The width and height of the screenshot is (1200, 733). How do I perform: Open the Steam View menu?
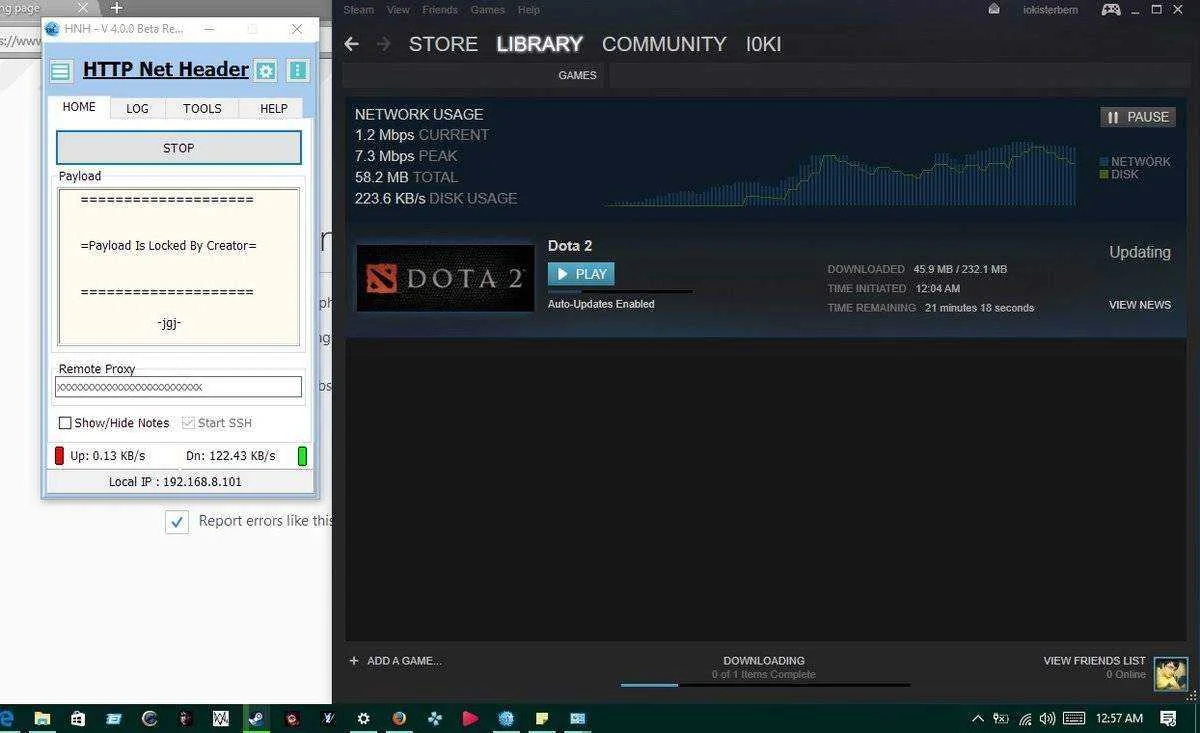[398, 10]
